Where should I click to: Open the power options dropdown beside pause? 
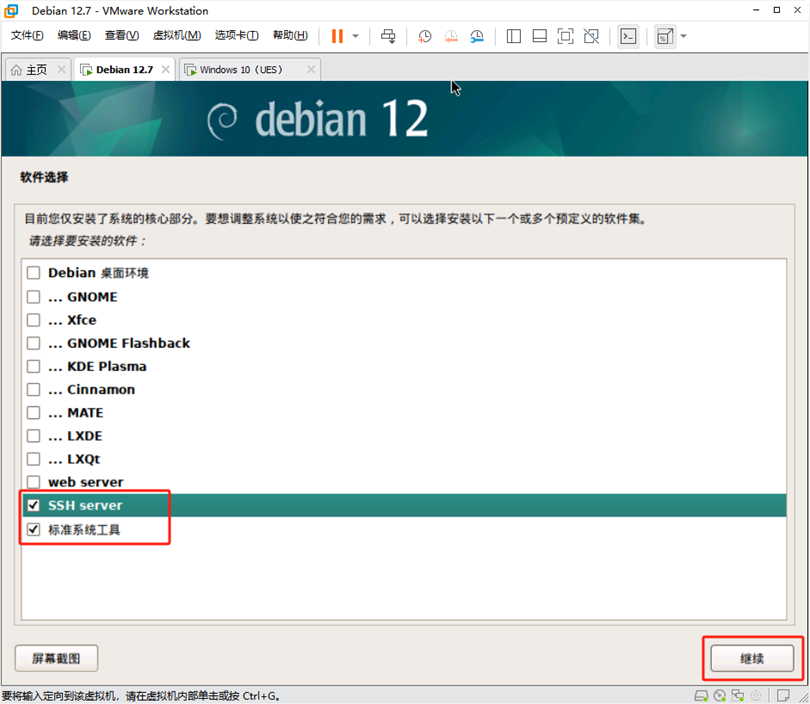[355, 36]
